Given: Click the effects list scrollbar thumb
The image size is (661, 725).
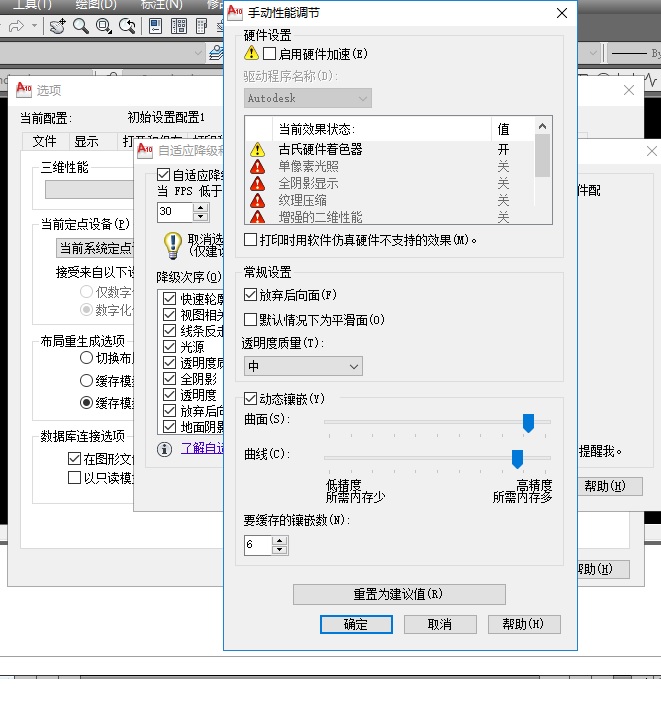Looking at the screenshot, I should point(542,155).
